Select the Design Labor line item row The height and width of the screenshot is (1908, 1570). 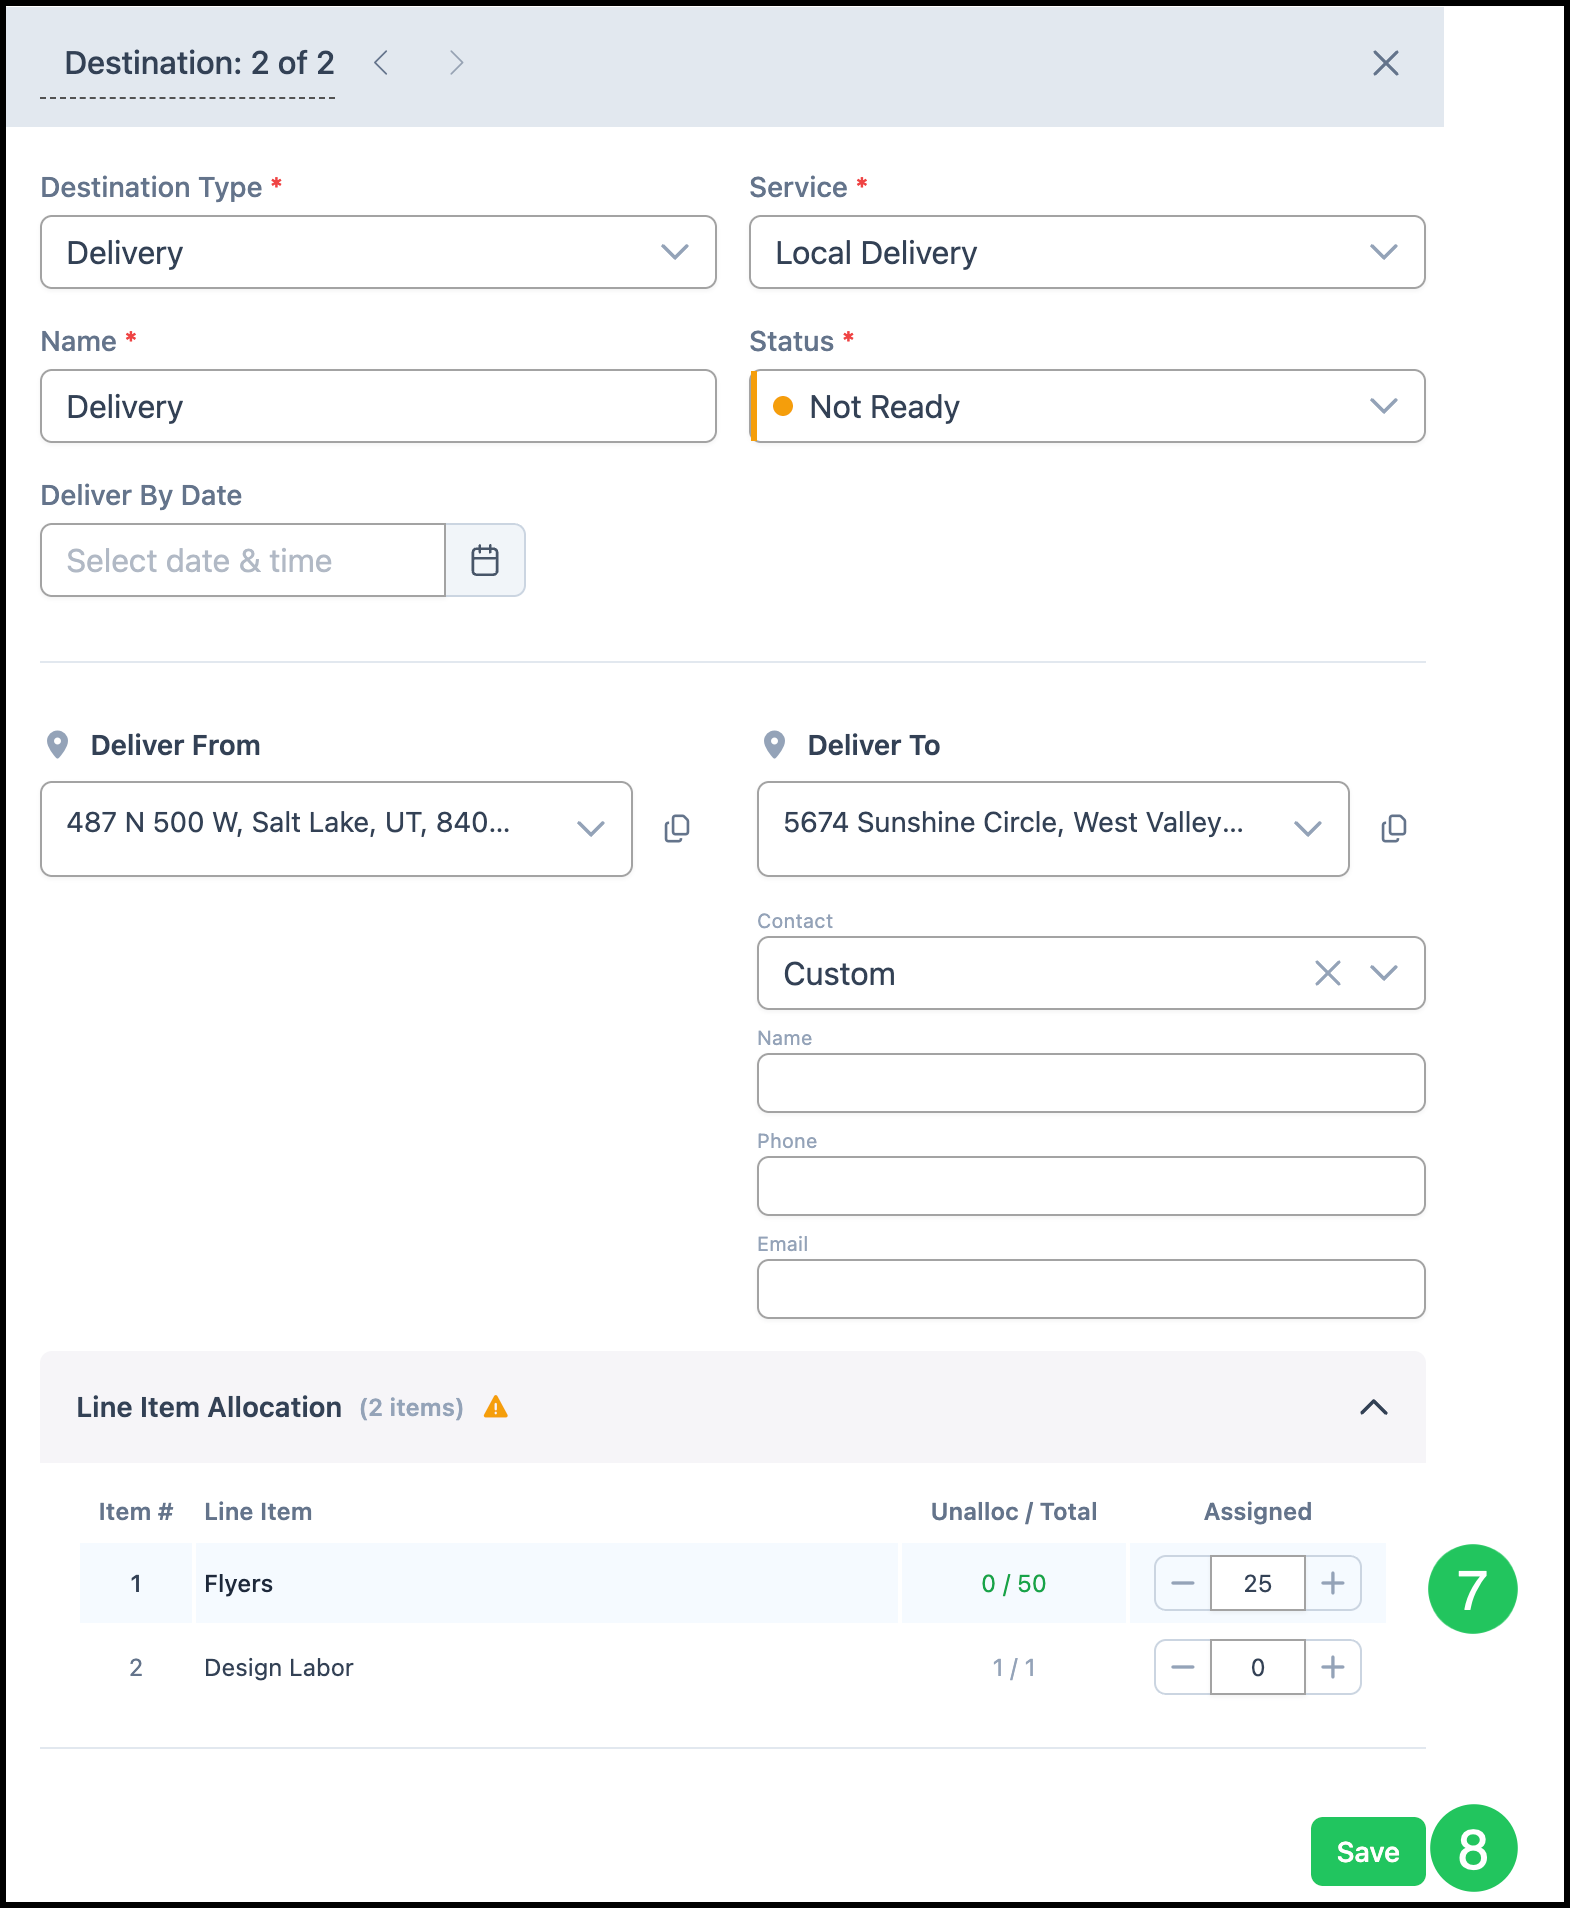coord(732,1667)
